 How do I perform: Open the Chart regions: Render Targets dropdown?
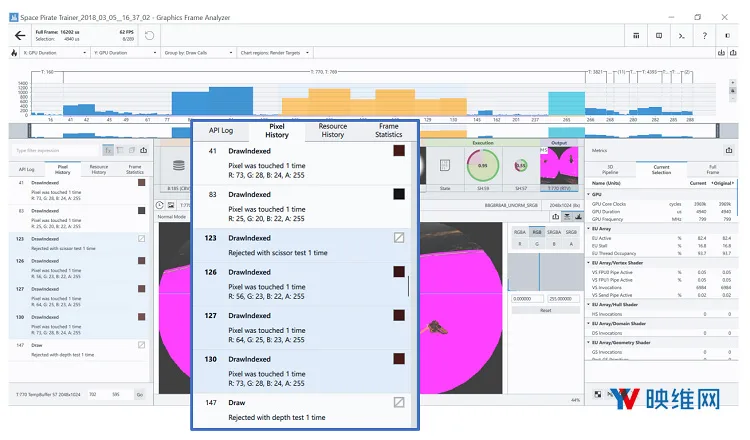tap(275, 53)
